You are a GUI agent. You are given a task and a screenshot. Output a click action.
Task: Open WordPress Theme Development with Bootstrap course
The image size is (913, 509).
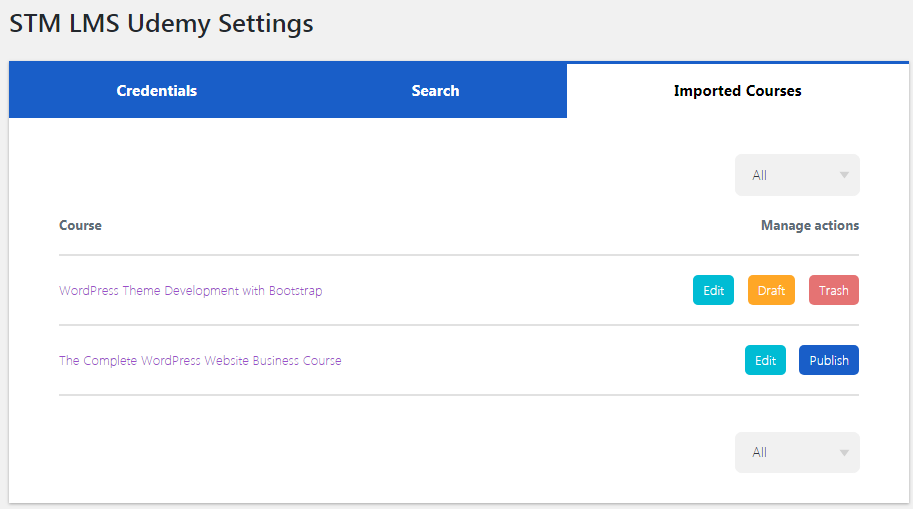tap(190, 291)
